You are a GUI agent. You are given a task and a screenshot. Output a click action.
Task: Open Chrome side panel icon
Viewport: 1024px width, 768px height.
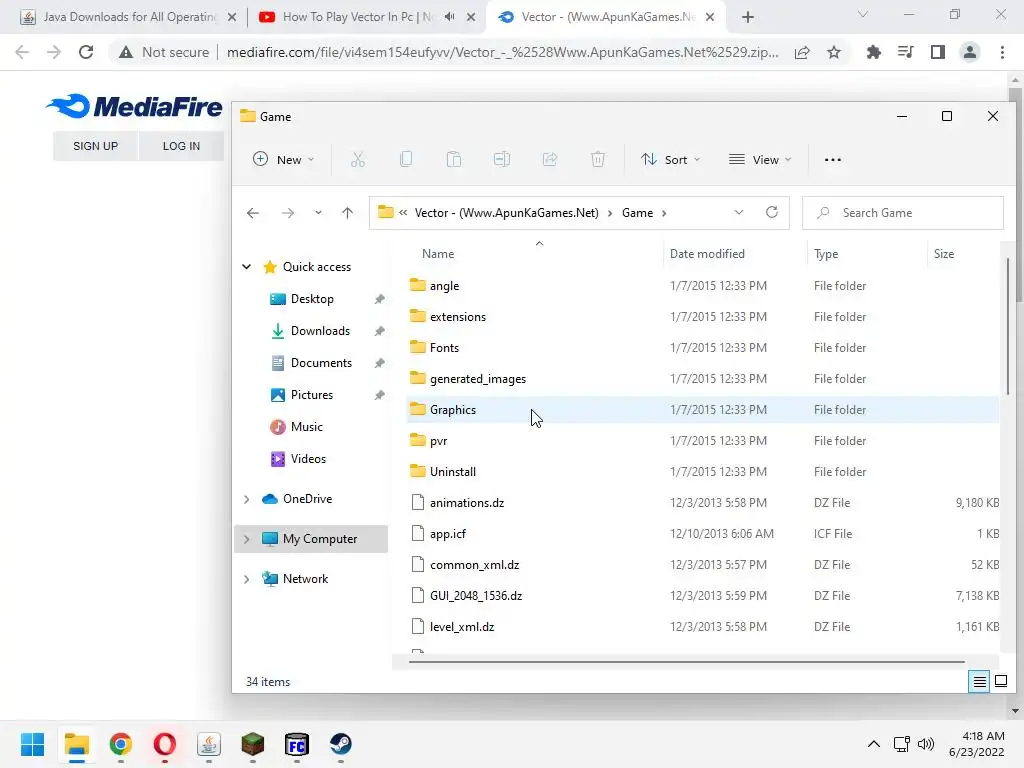point(938,52)
